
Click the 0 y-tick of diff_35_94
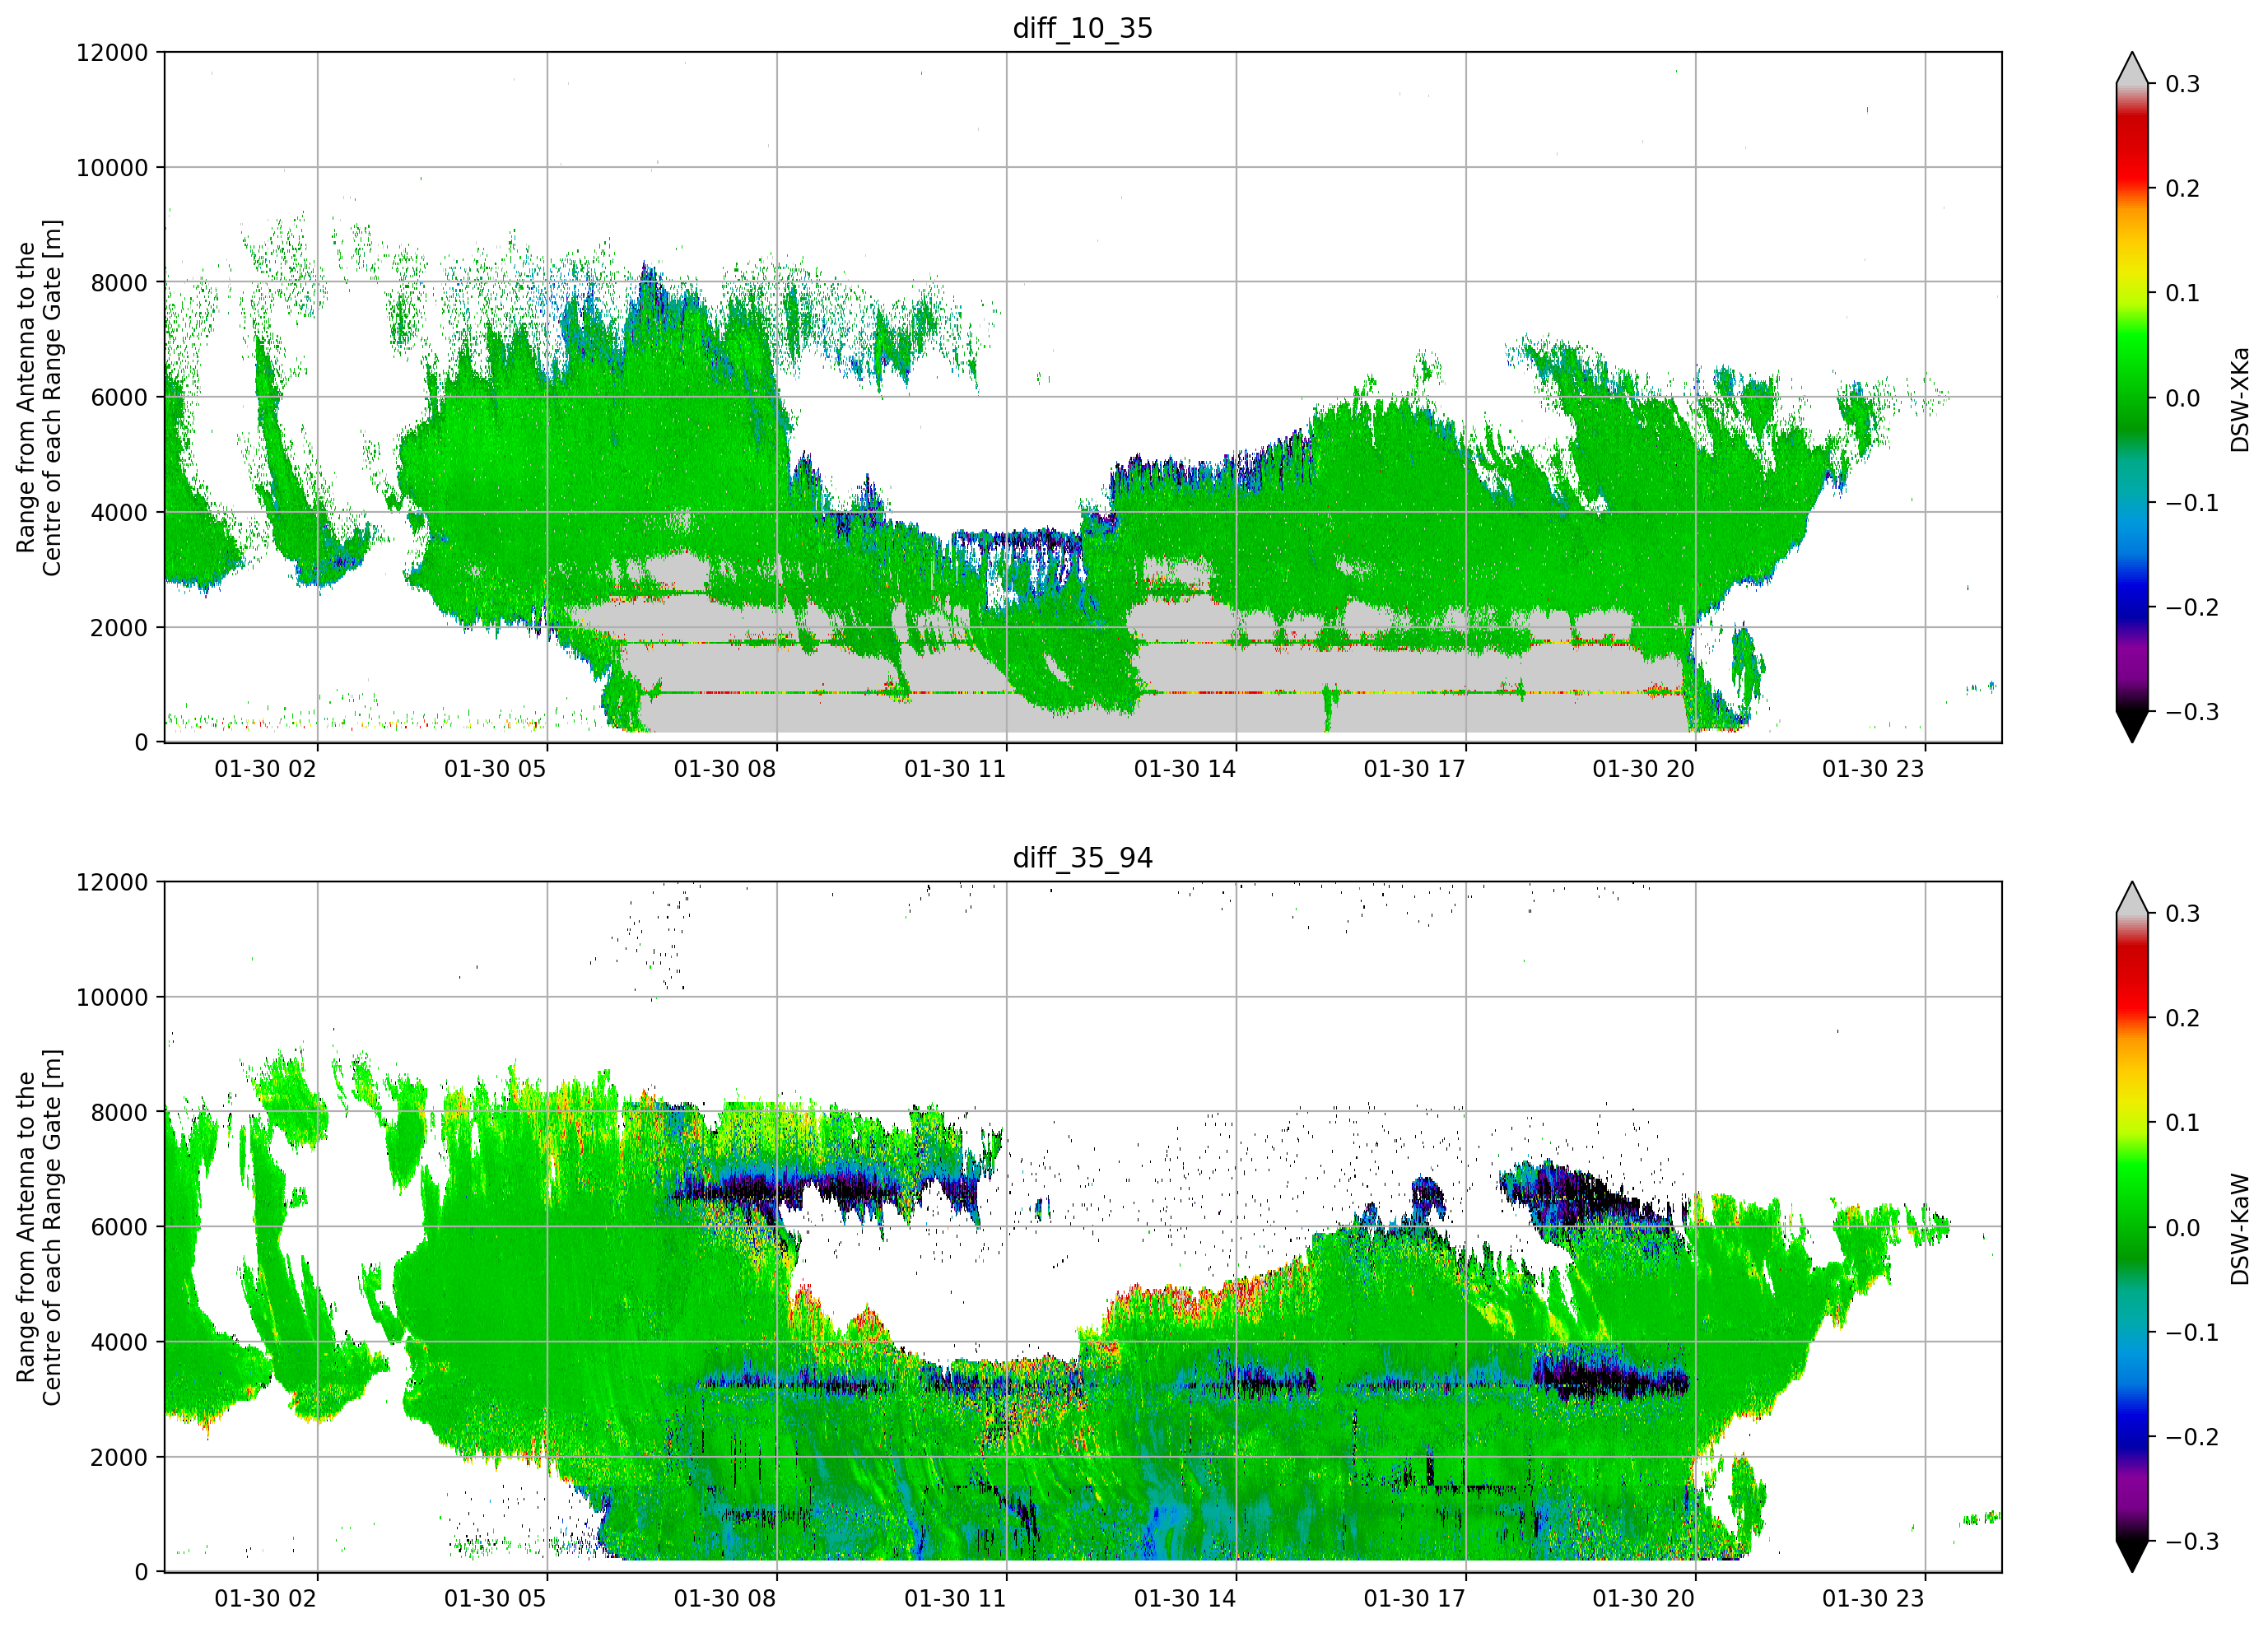click(x=141, y=1573)
